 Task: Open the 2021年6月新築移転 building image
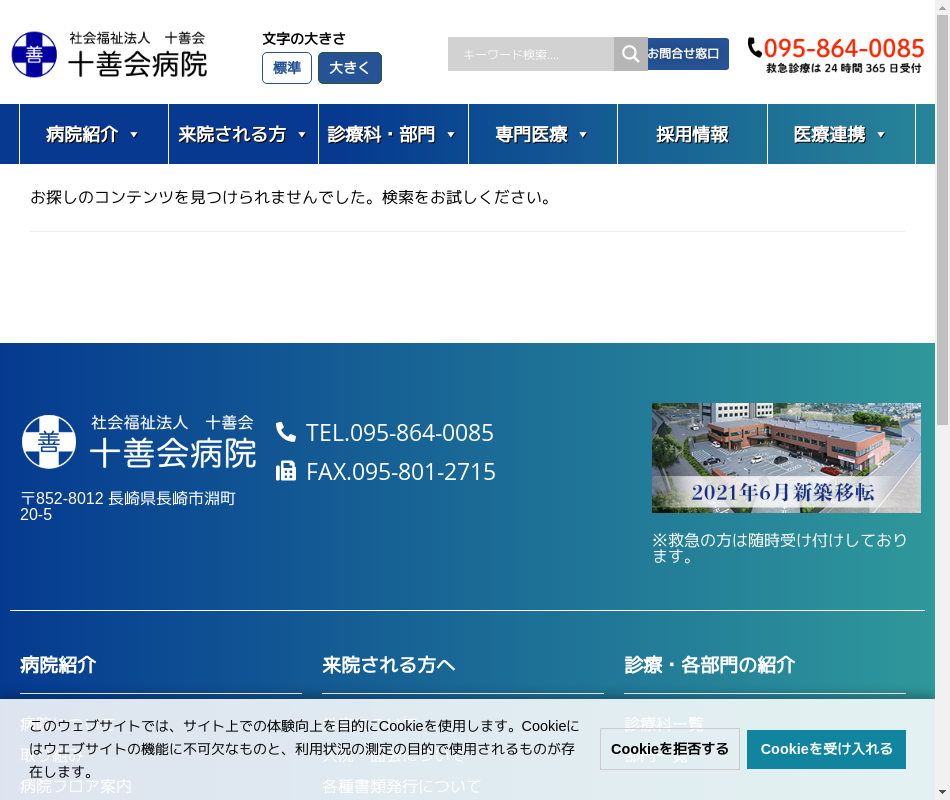(x=786, y=458)
